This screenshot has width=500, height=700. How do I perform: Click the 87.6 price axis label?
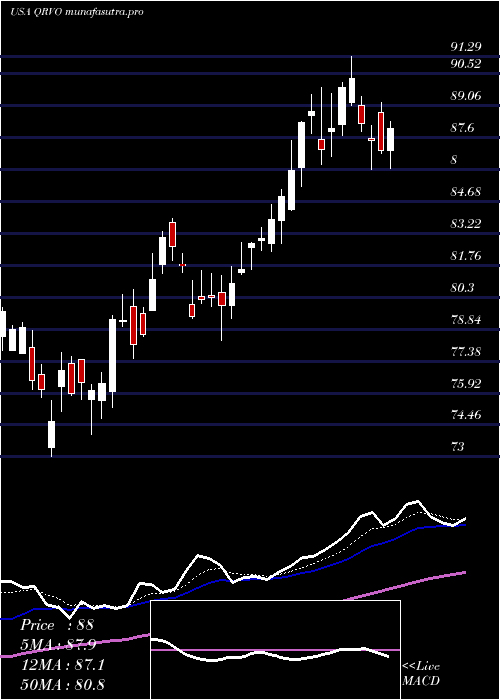(462, 128)
